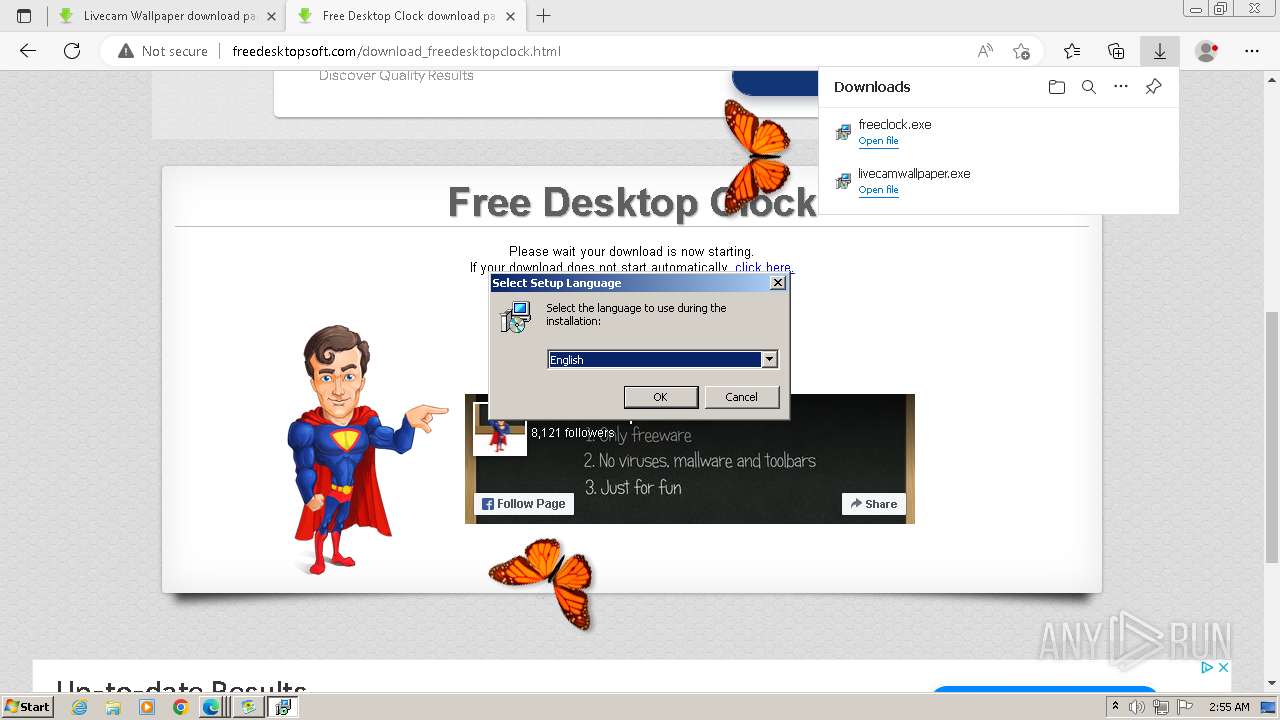The width and height of the screenshot is (1280, 720).
Task: Open the network tray icon
Action: tap(1161, 707)
